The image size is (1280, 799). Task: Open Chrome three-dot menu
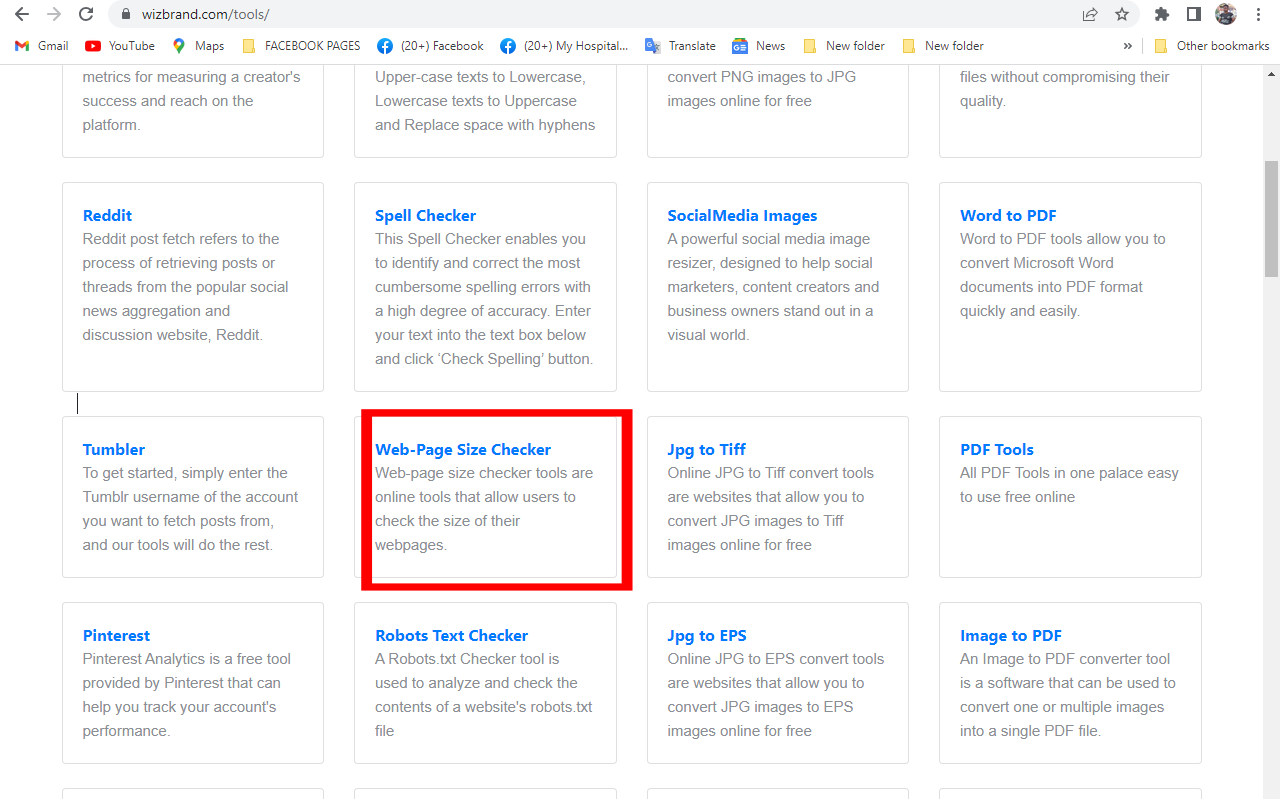[x=1258, y=14]
